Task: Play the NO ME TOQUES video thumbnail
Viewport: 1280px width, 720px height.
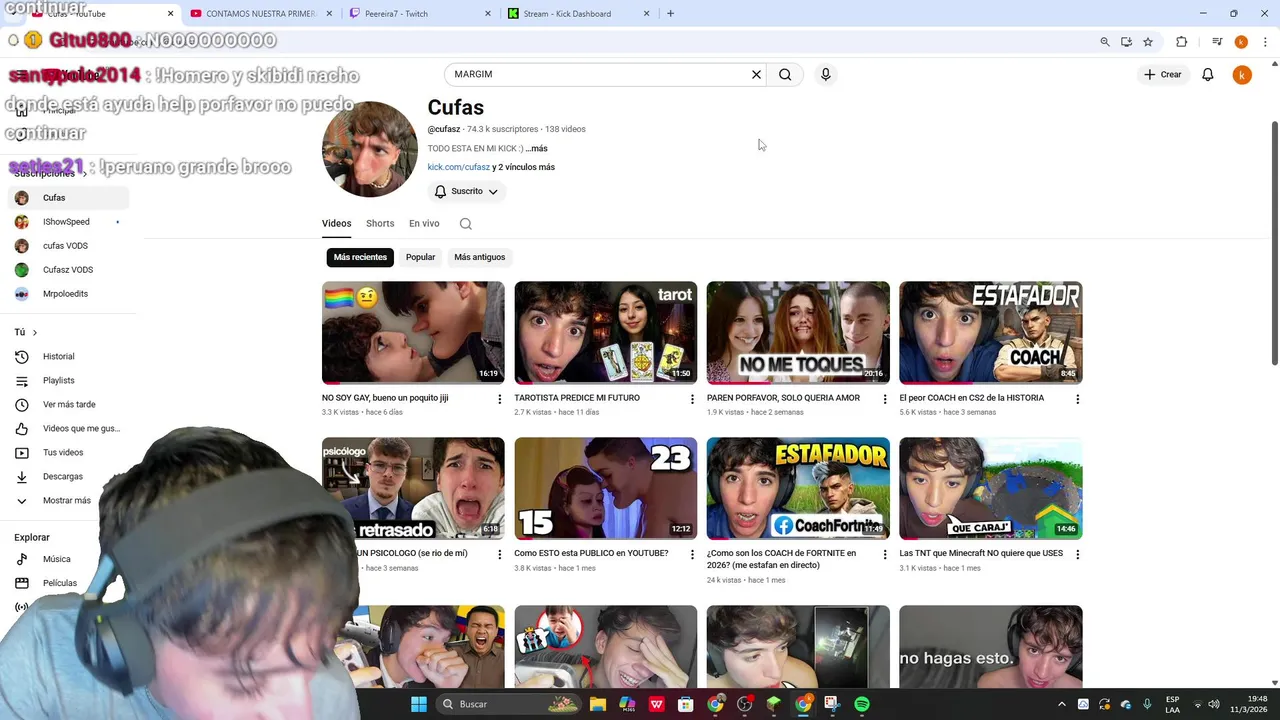Action: pos(798,333)
